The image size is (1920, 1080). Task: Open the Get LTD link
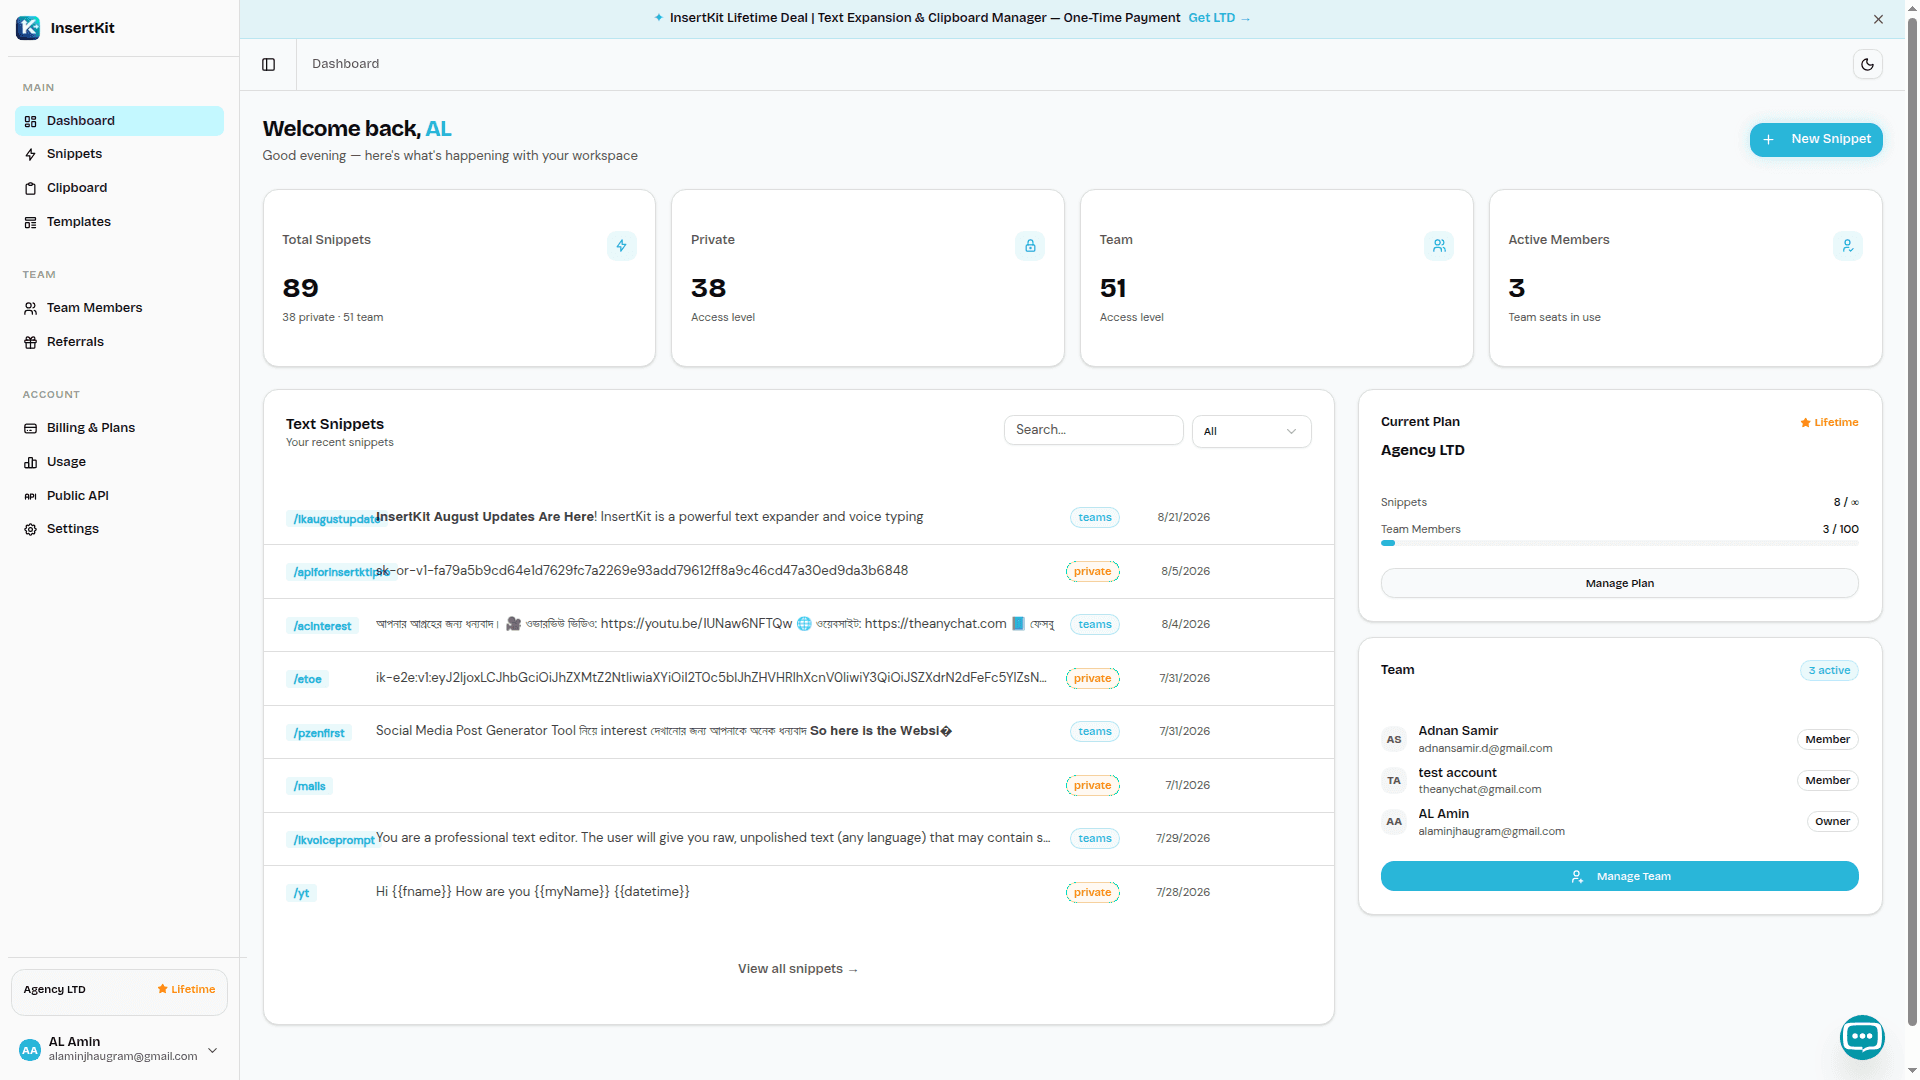click(x=1219, y=18)
